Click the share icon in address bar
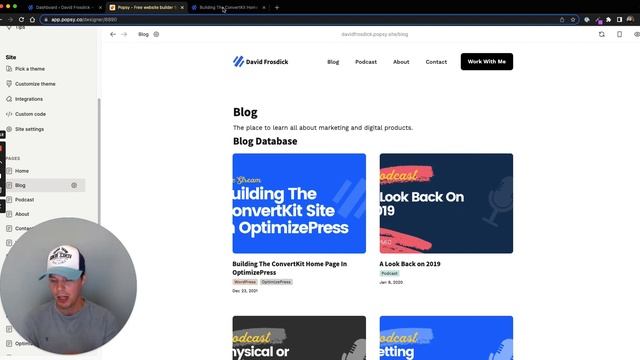Image resolution: width=640 pixels, height=360 pixels. (562, 19)
